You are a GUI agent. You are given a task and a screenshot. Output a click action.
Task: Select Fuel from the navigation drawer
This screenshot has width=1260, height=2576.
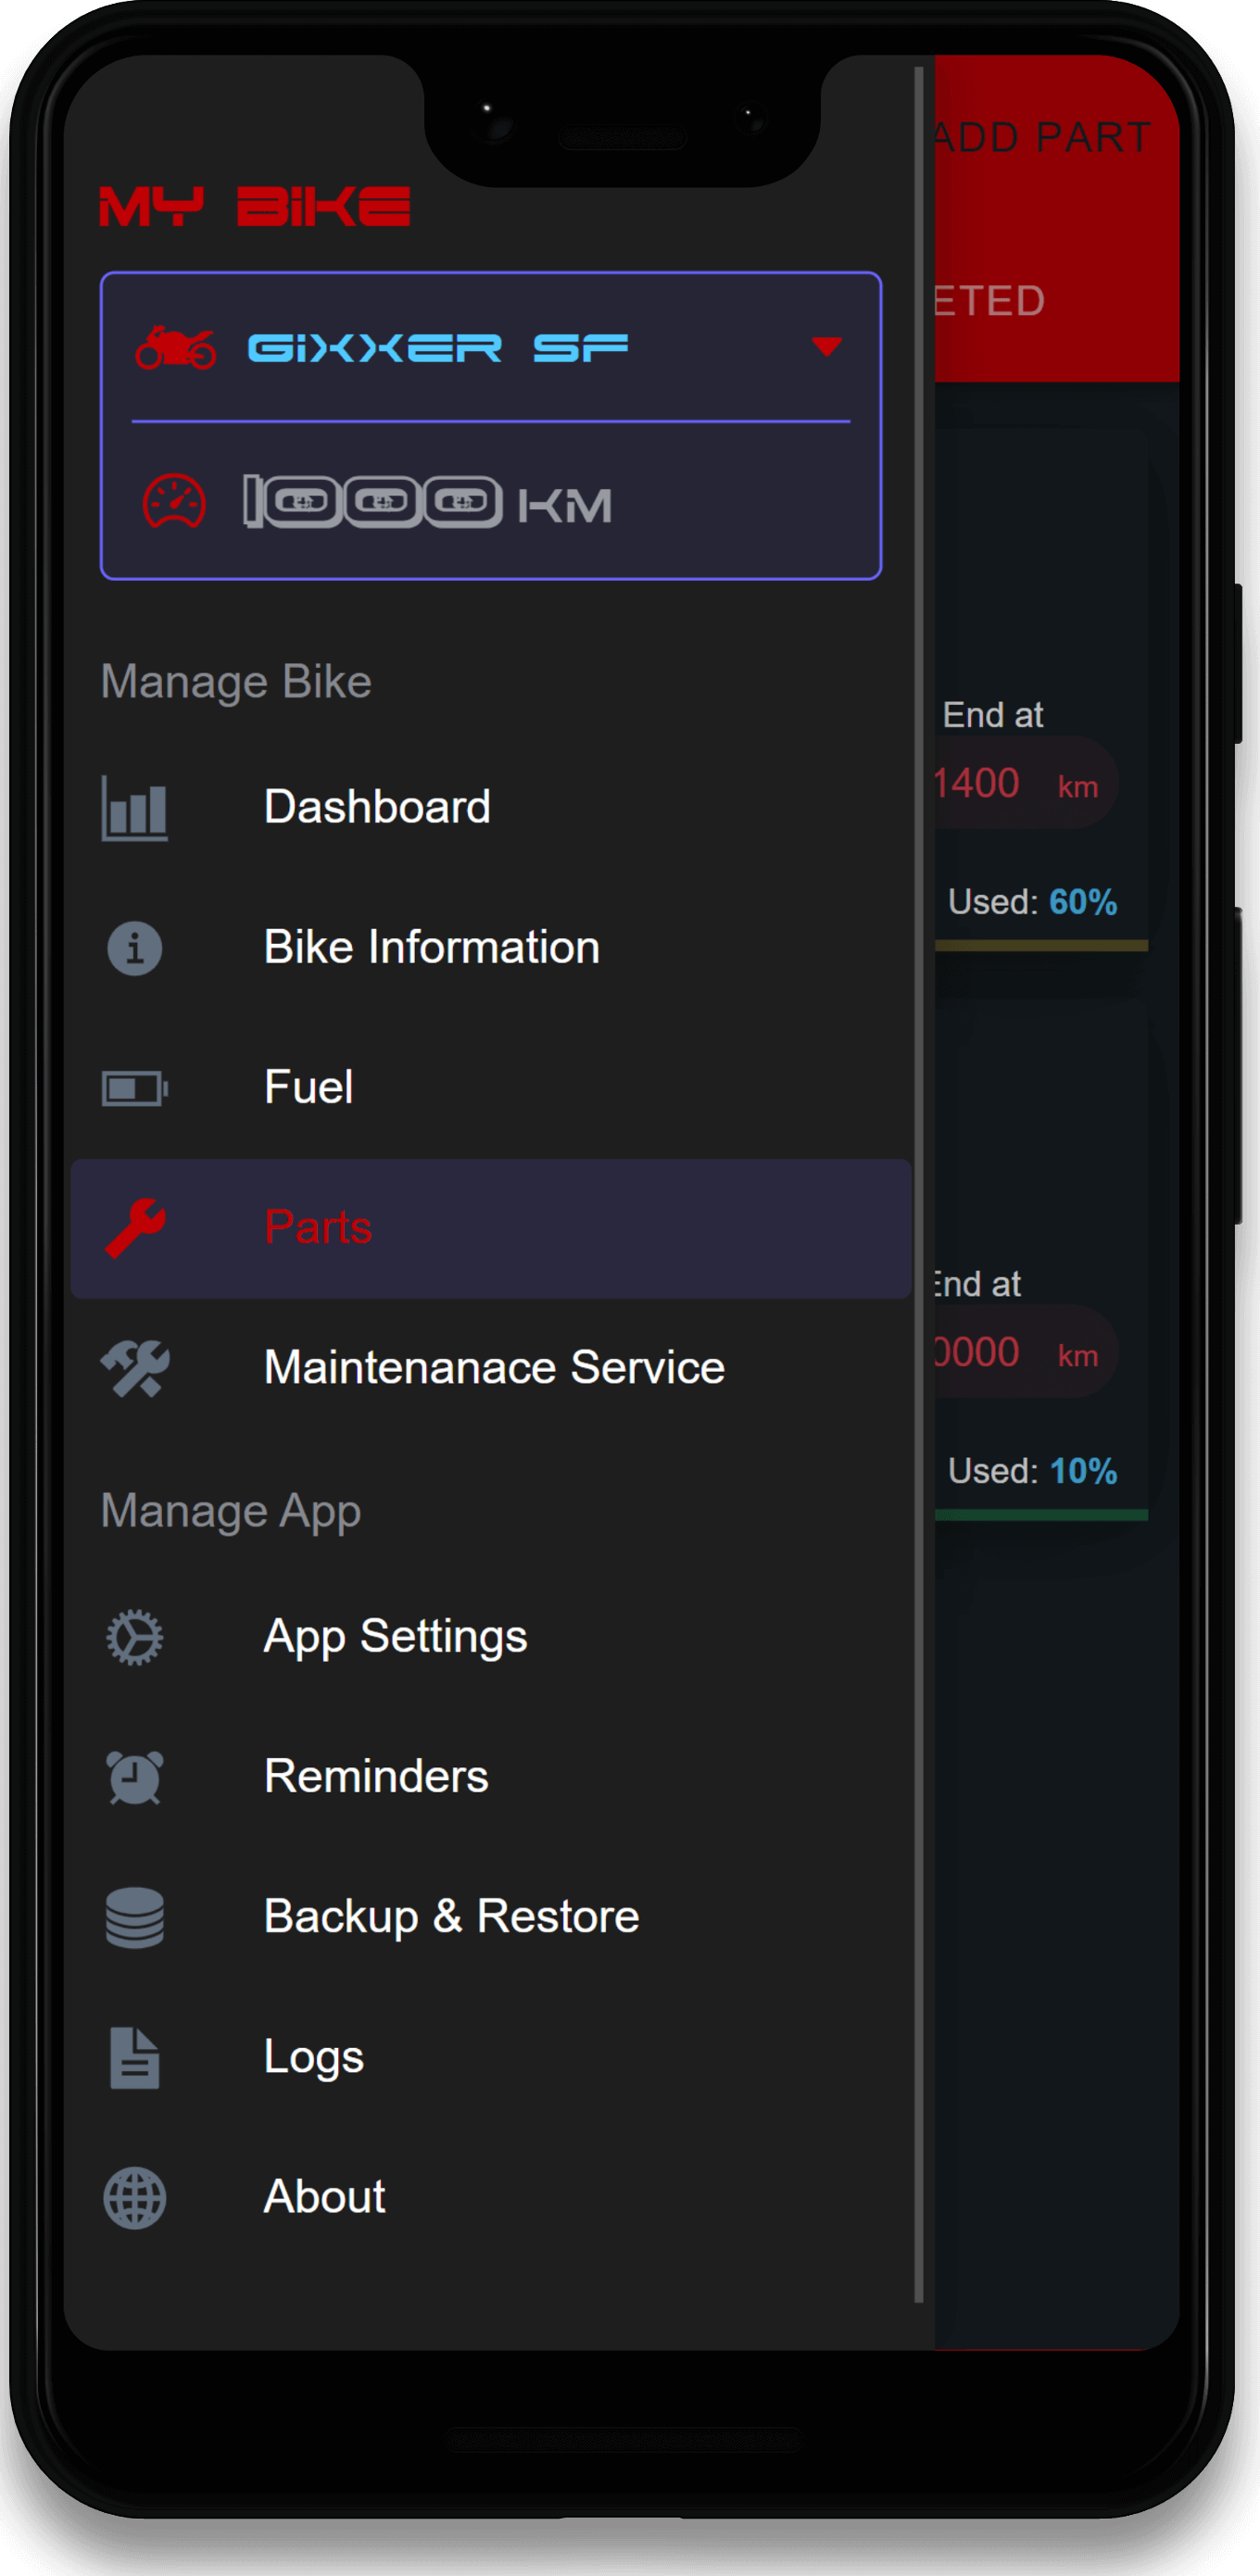[308, 1088]
